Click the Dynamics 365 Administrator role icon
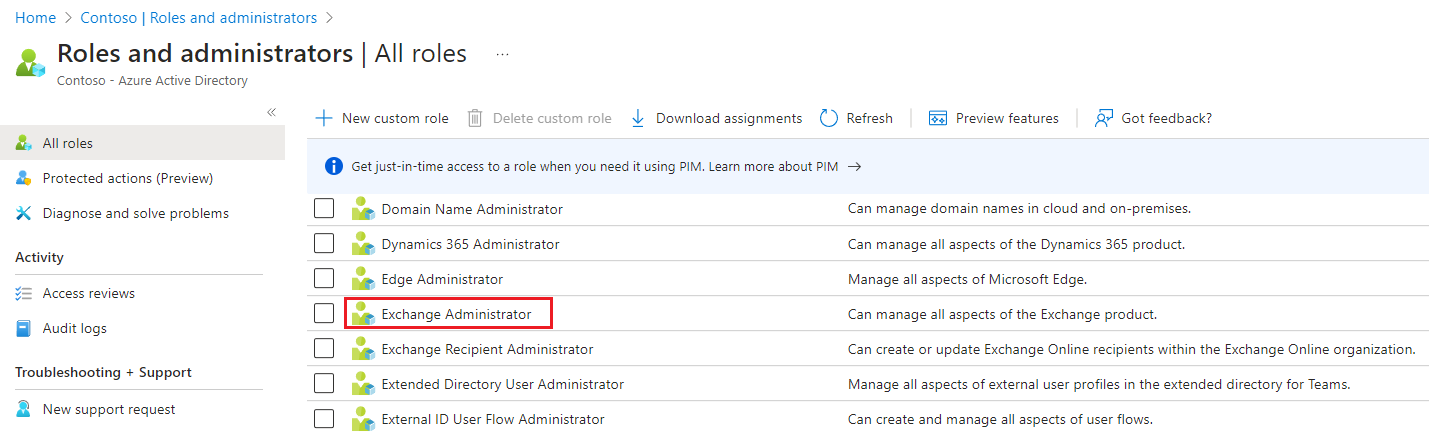The image size is (1429, 436). click(363, 244)
